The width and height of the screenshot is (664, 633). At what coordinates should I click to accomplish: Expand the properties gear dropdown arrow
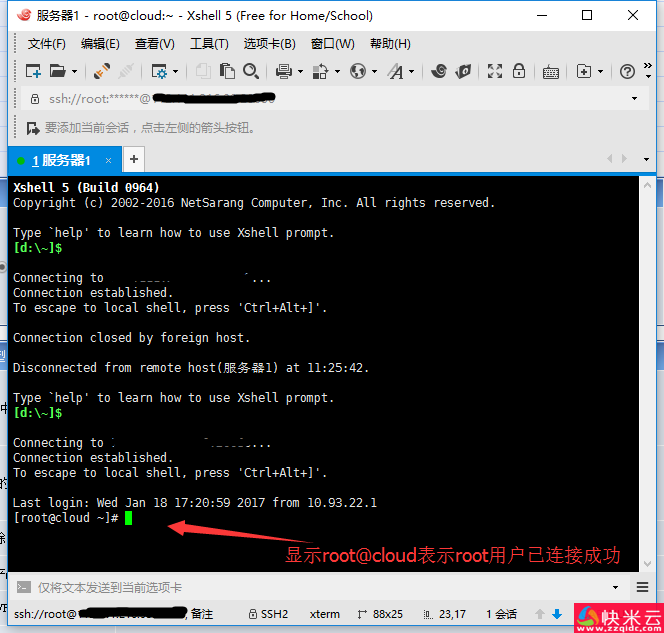pos(175,72)
